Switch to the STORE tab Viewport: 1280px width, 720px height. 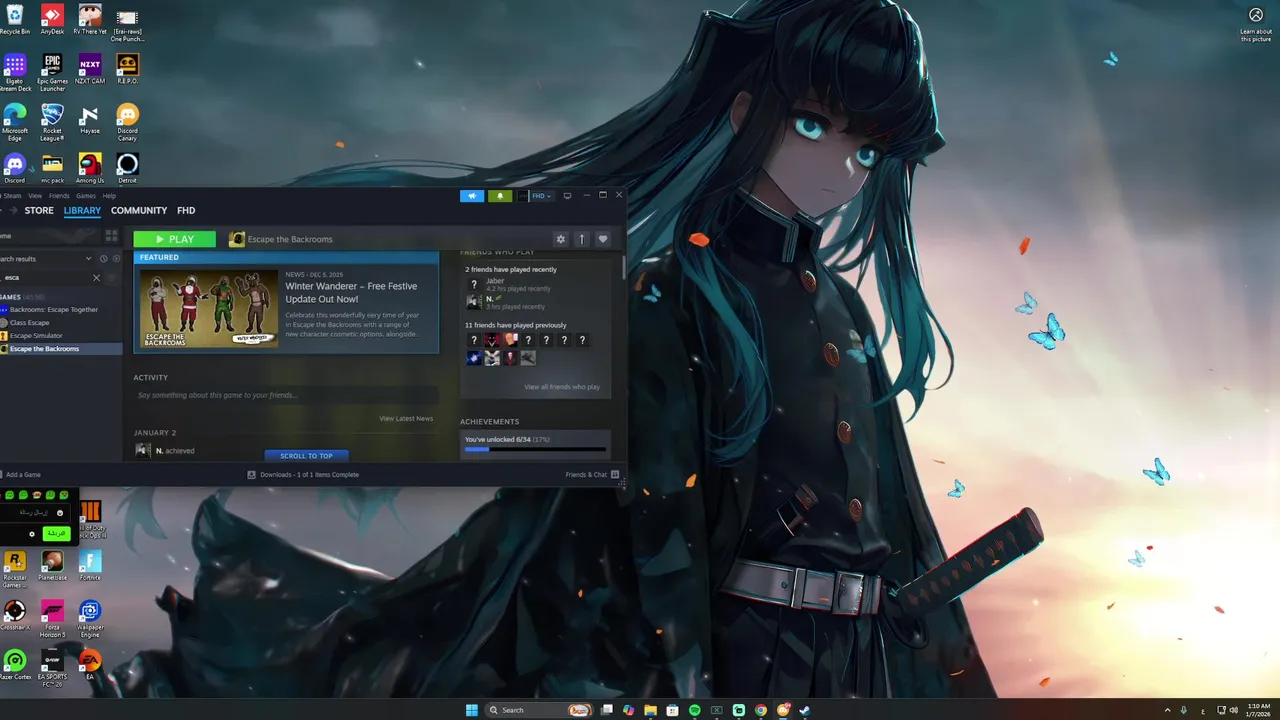click(x=39, y=211)
